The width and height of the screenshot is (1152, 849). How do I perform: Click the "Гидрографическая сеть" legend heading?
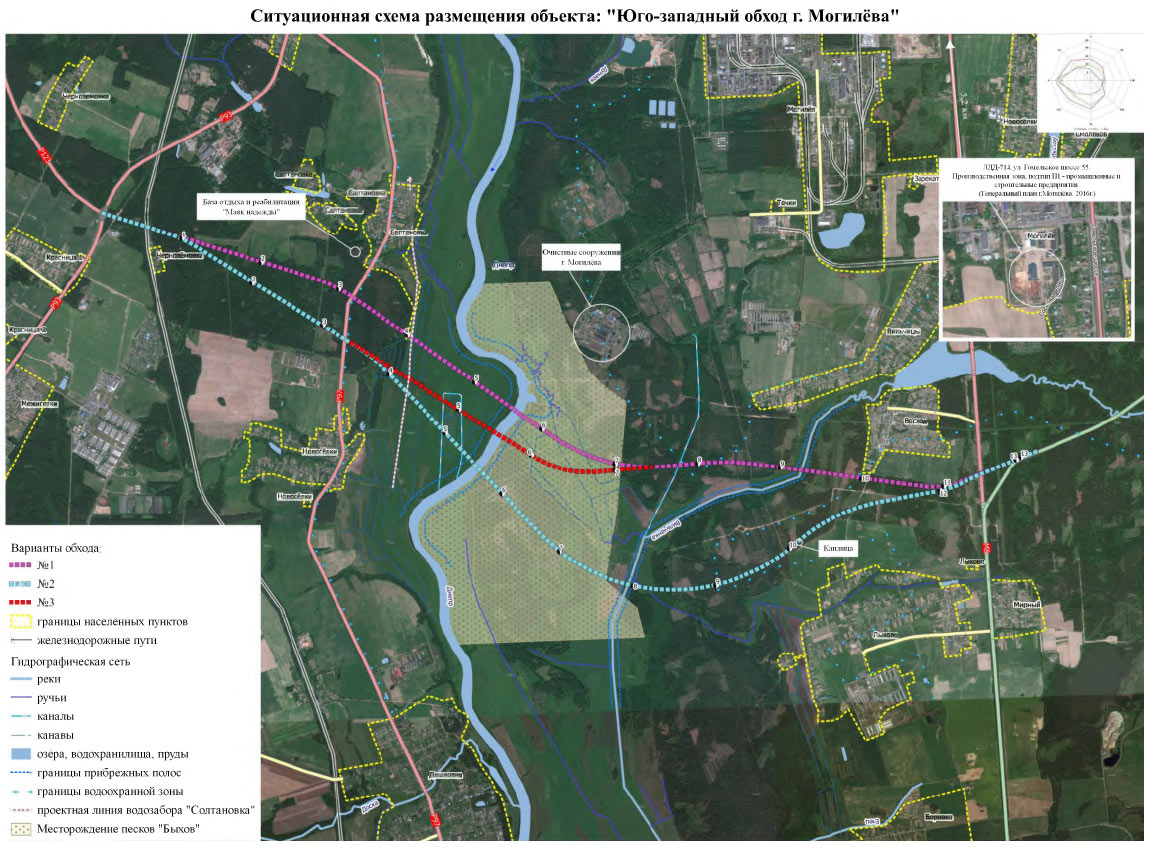coord(74,661)
